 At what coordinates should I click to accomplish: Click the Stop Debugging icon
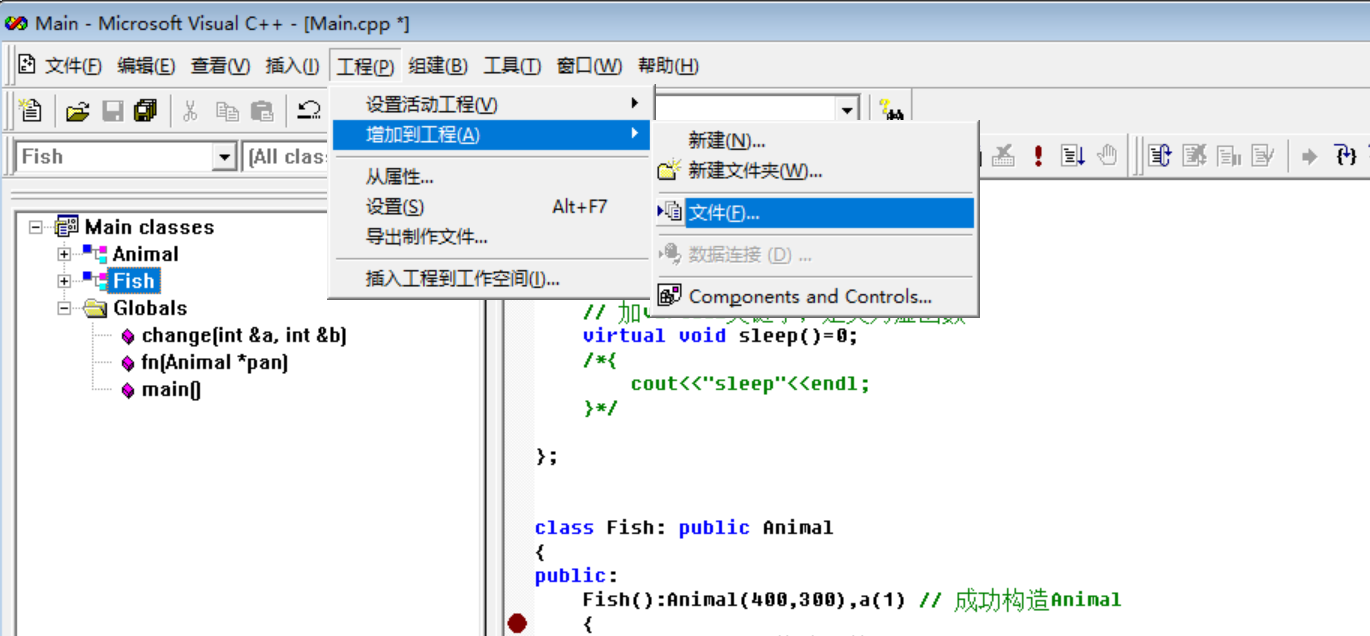(x=1195, y=156)
